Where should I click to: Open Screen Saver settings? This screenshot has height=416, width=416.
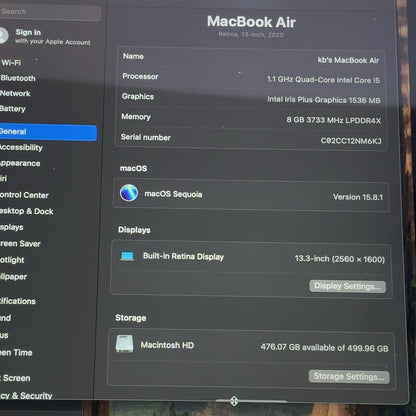tap(20, 244)
